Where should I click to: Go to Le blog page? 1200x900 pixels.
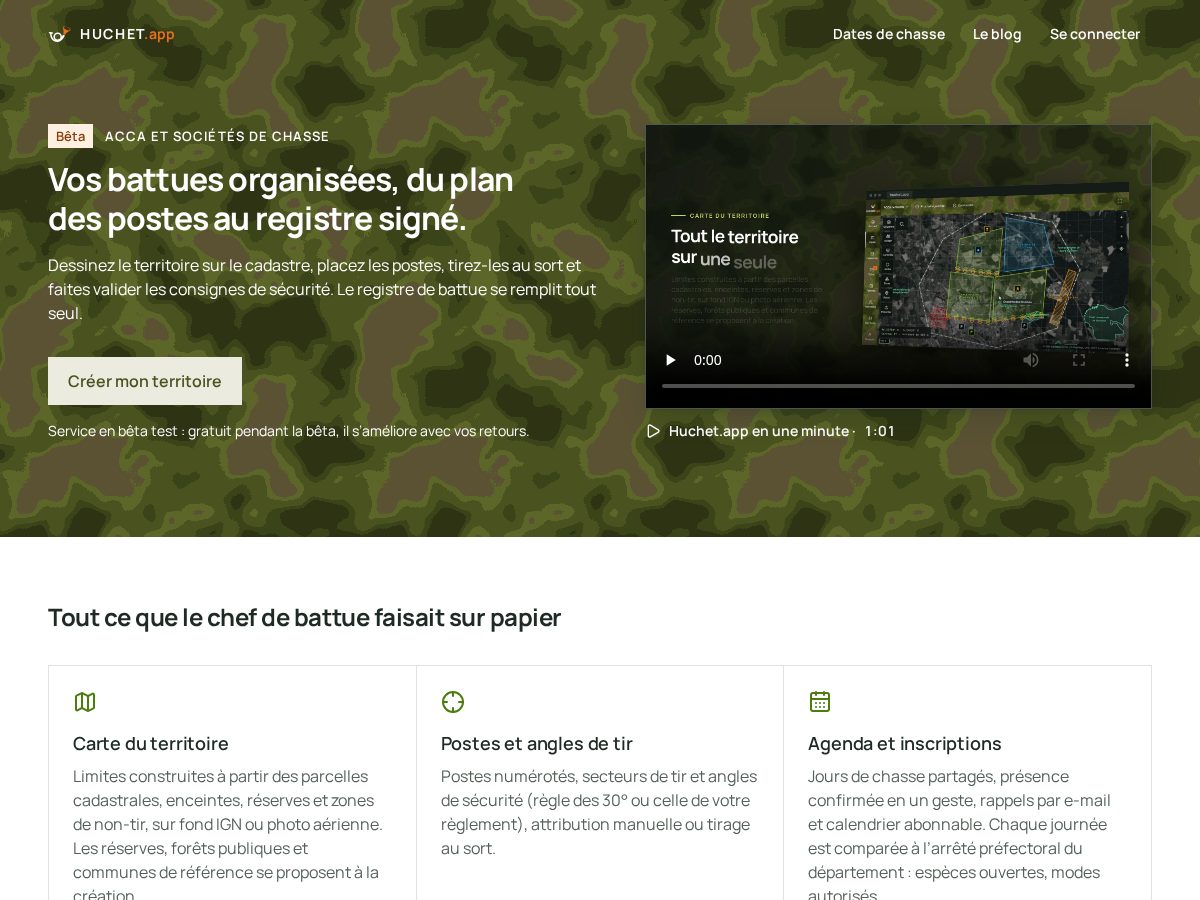(x=997, y=34)
